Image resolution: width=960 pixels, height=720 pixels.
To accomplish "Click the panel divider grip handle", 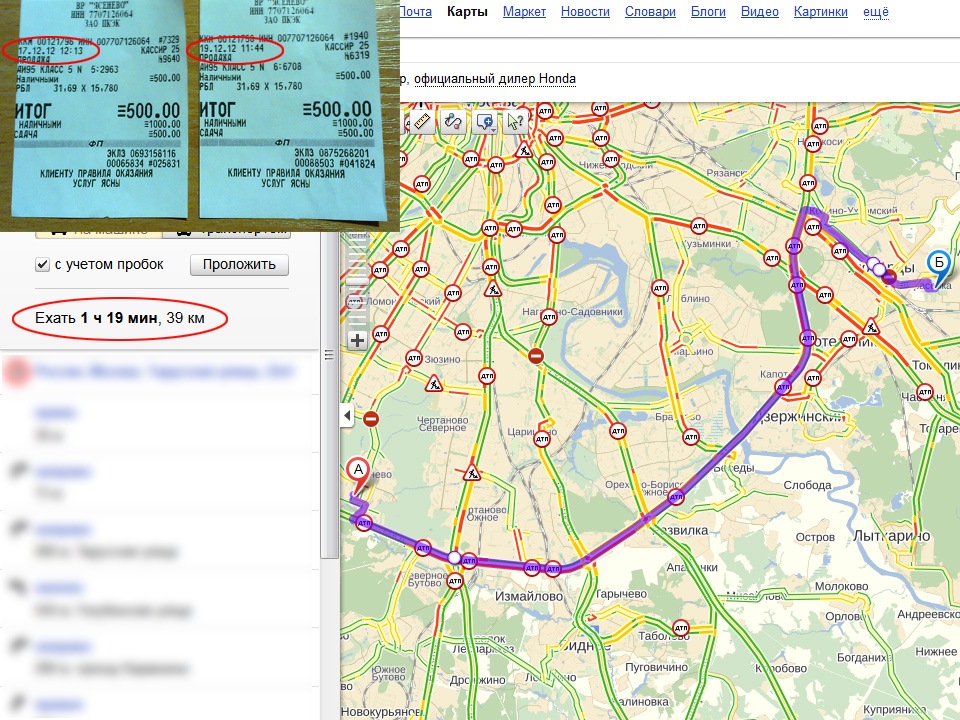I will tap(329, 355).
